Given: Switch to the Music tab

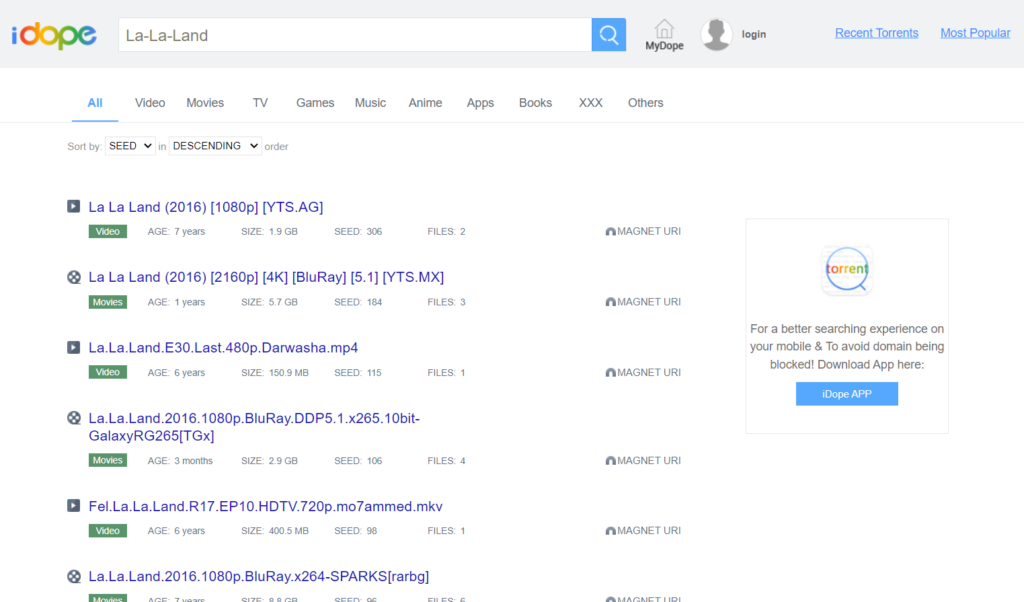Looking at the screenshot, I should point(370,103).
